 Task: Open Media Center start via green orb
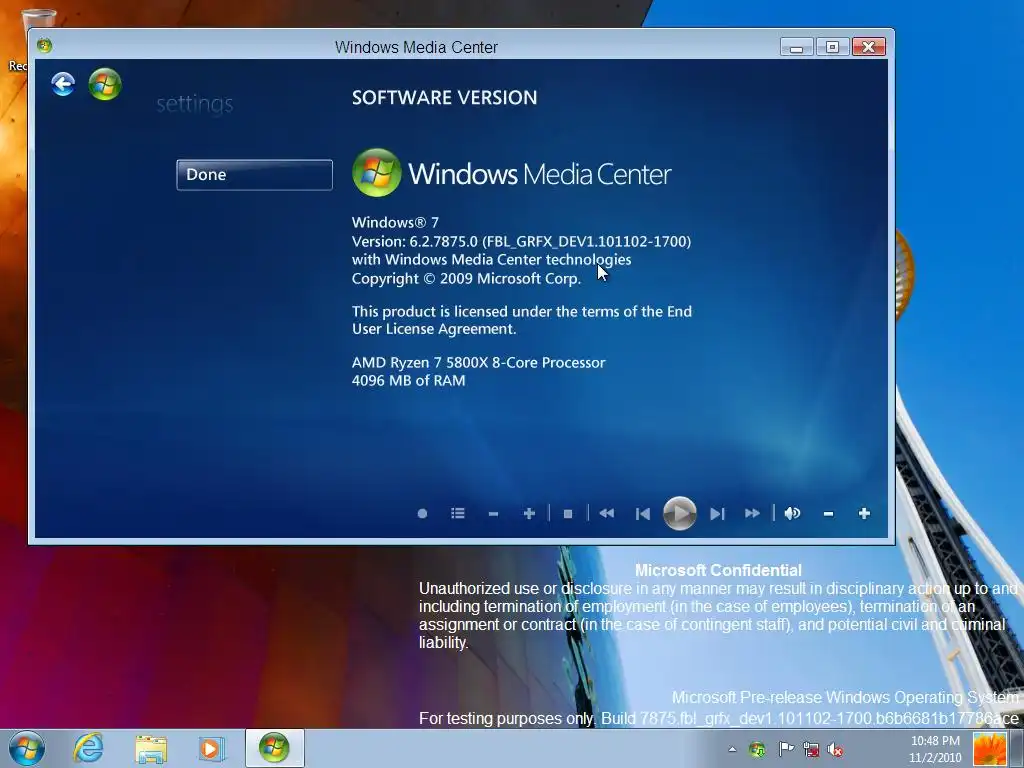tap(105, 84)
